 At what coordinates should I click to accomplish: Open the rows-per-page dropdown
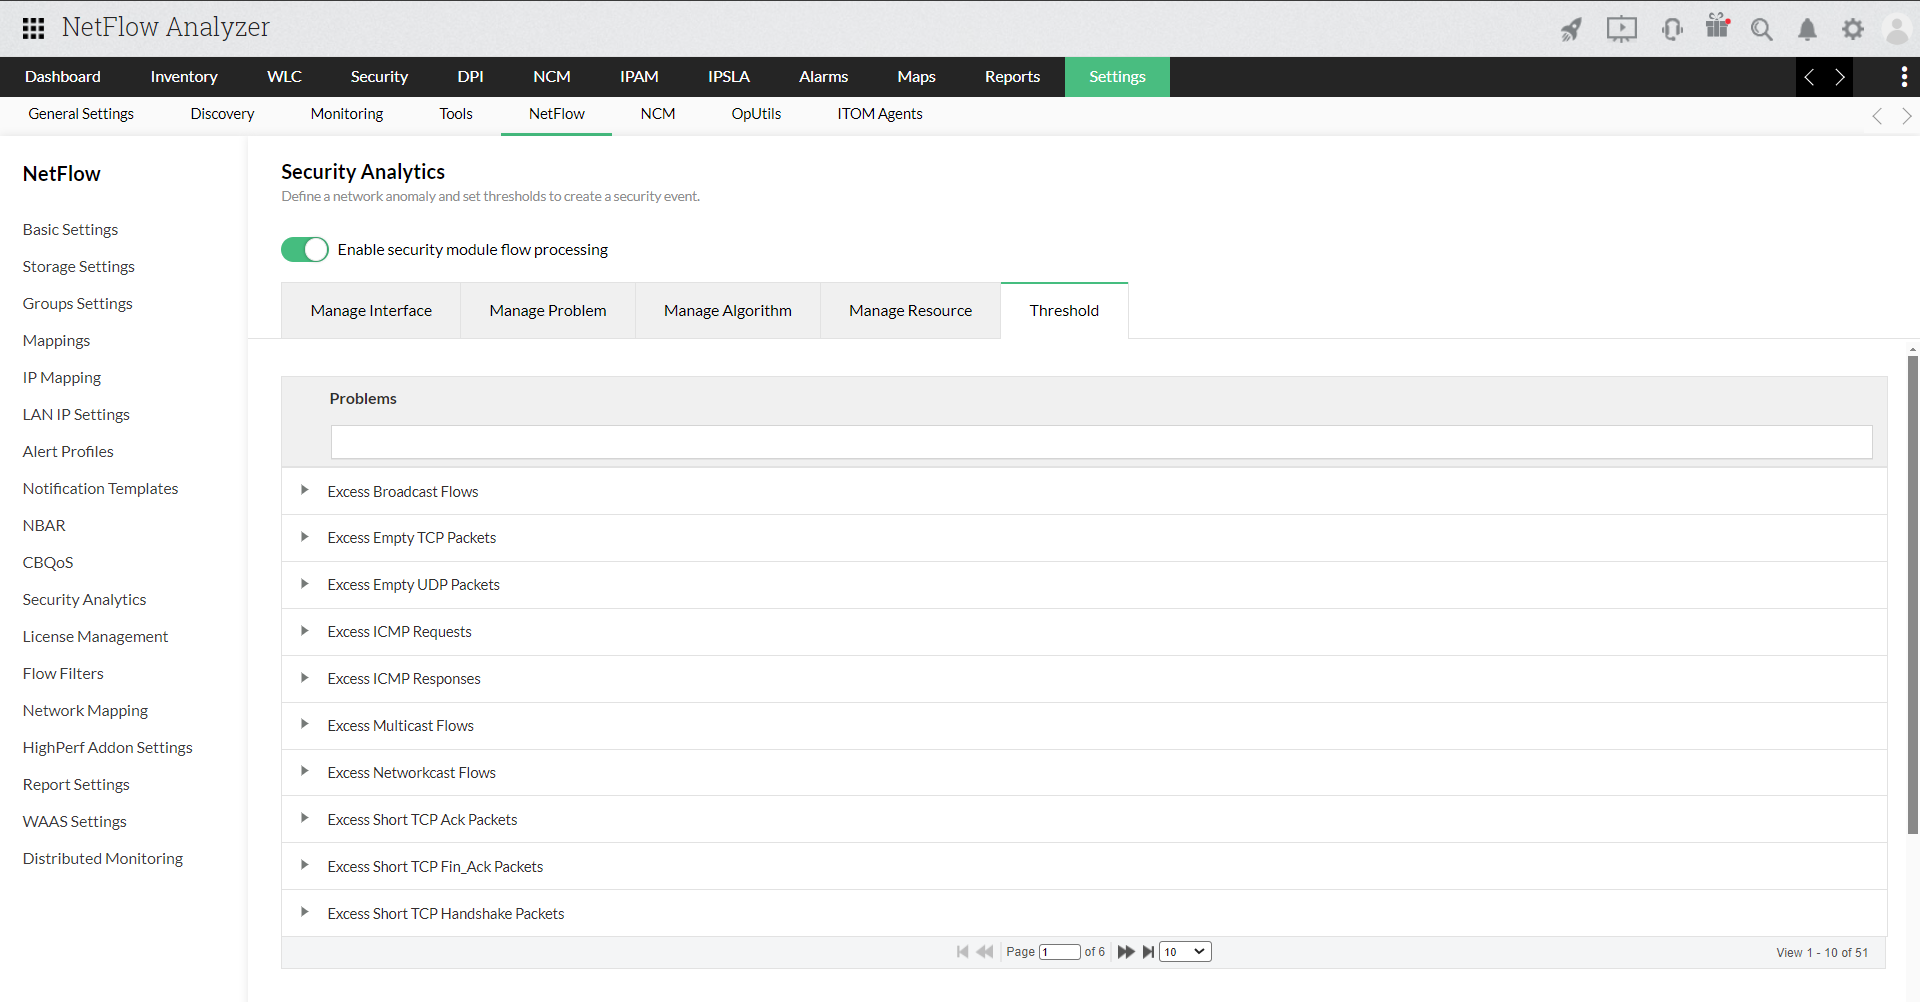coord(1185,952)
